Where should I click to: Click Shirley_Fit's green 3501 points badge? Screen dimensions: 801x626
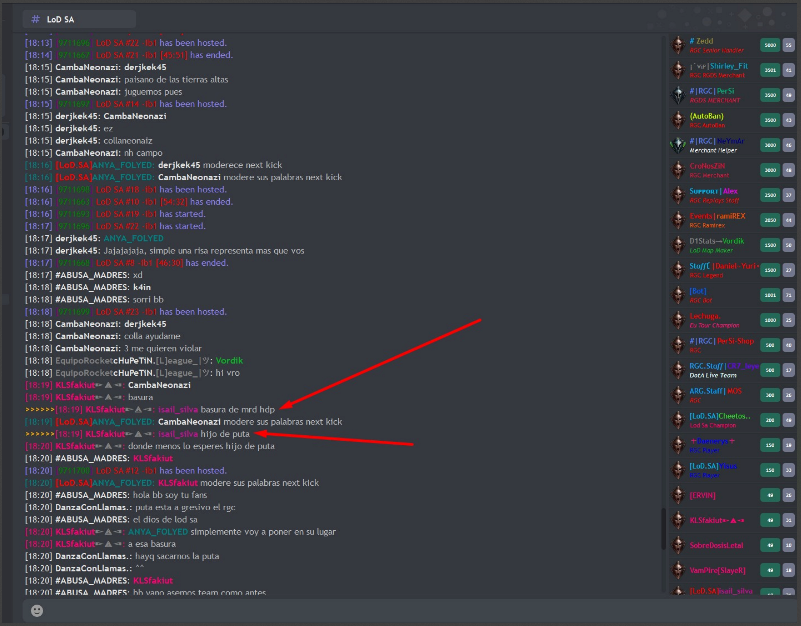coord(770,70)
